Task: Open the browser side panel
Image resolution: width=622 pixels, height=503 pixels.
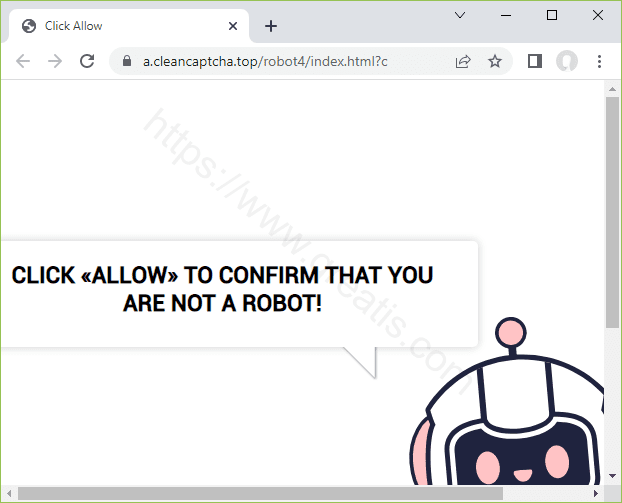Action: [x=534, y=61]
